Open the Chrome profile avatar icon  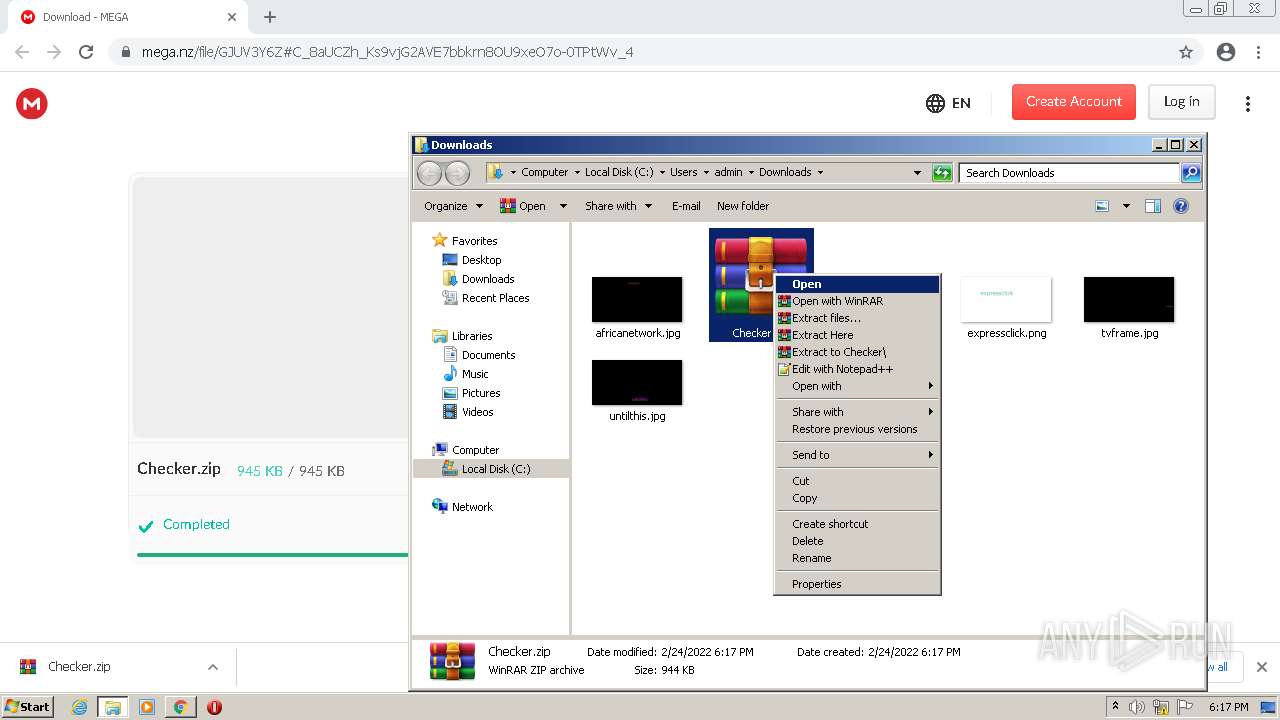click(x=1226, y=52)
